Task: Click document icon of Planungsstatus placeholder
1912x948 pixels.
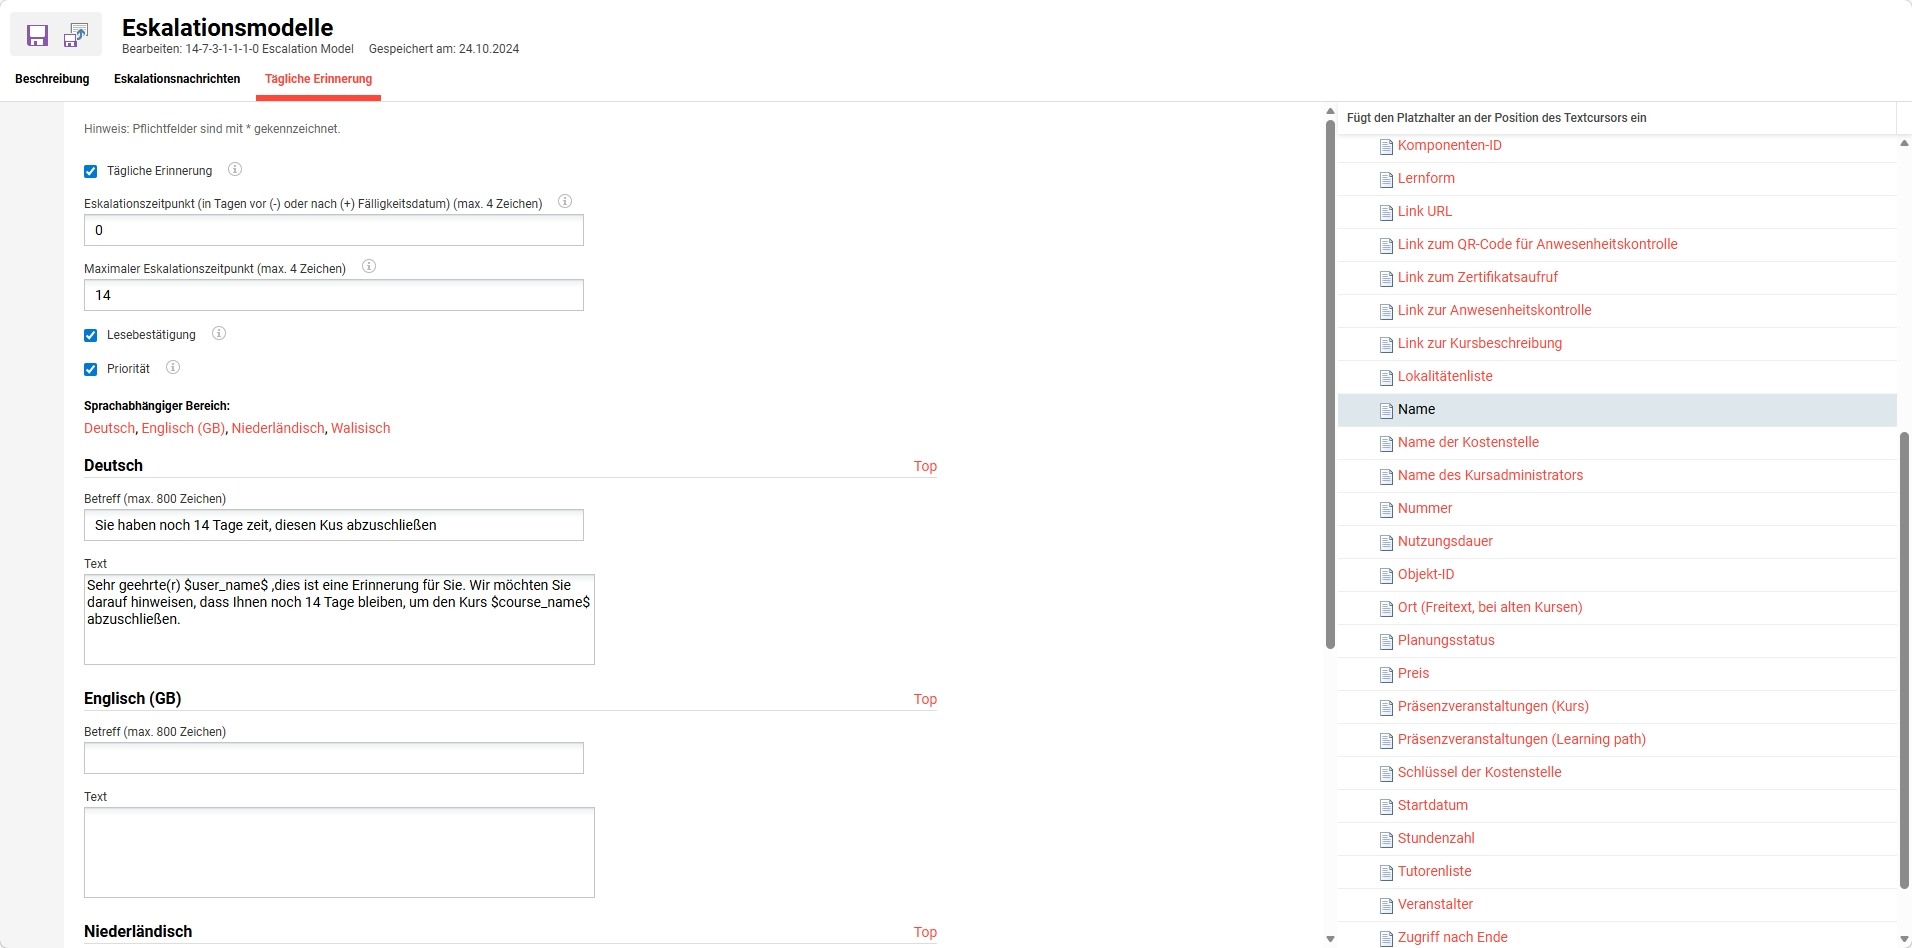Action: click(x=1386, y=642)
